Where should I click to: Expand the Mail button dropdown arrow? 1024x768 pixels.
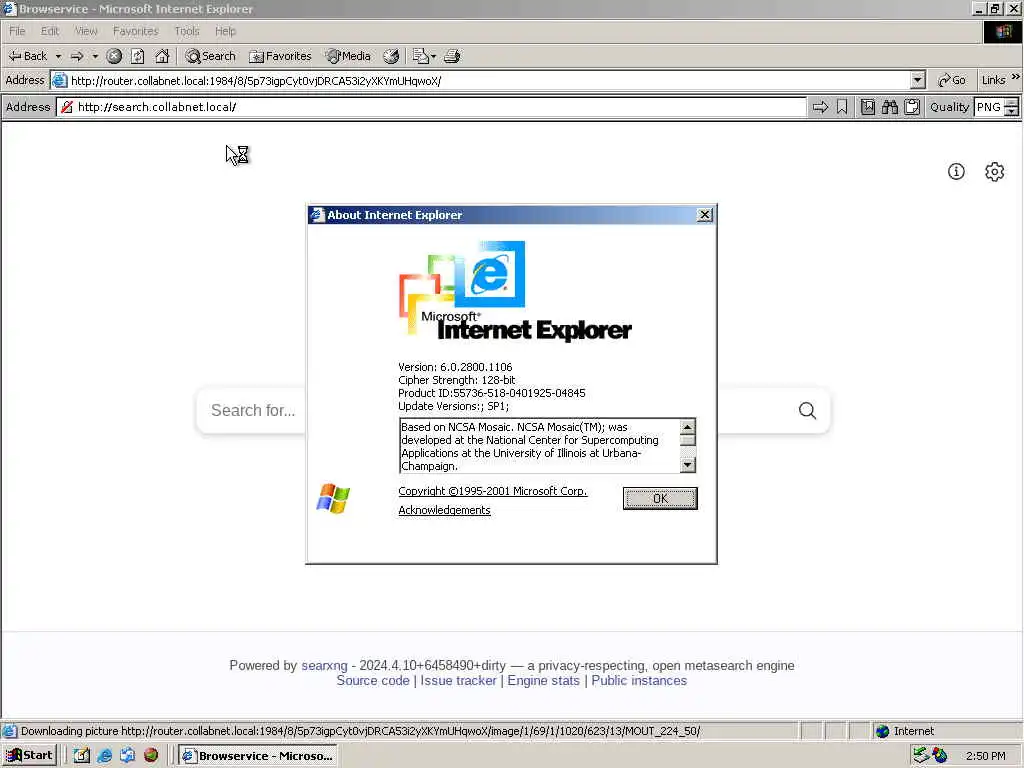(x=433, y=56)
